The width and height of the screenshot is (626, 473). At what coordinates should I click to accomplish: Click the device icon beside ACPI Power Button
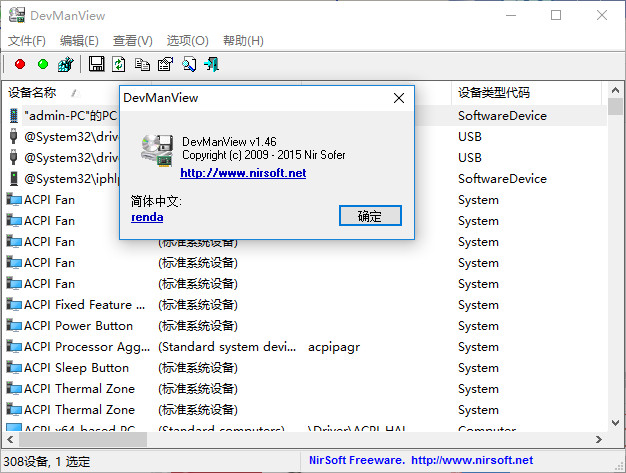(14, 326)
